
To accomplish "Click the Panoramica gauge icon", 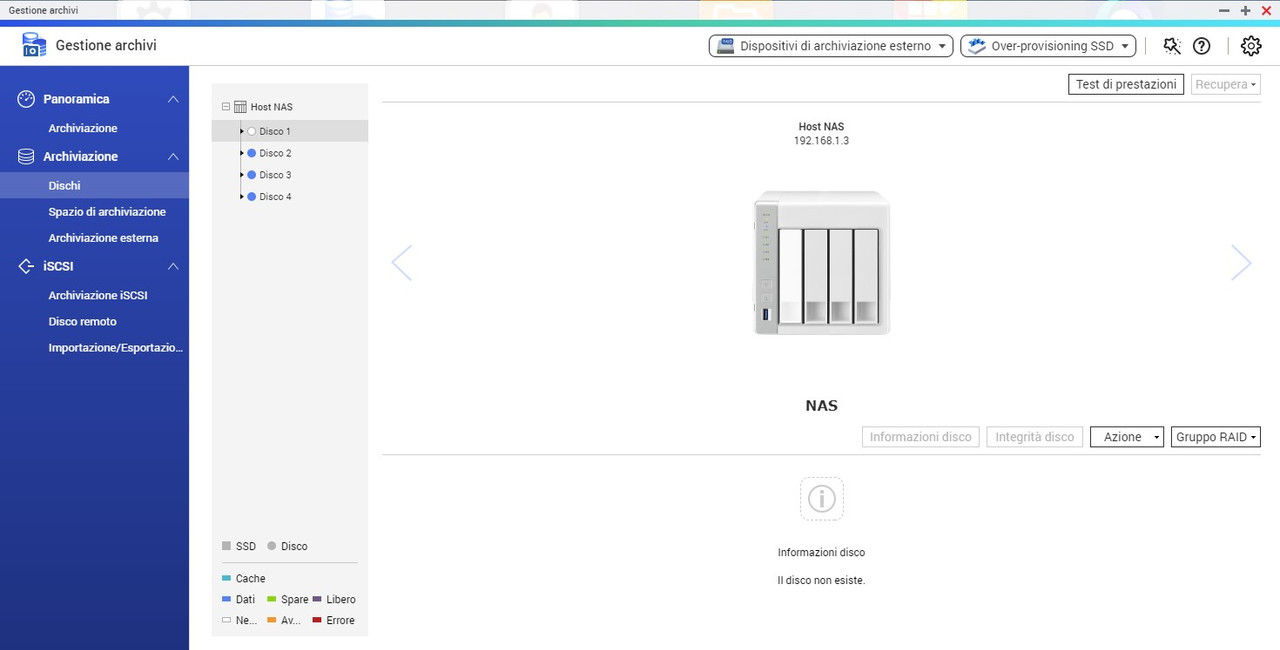I will click(27, 99).
